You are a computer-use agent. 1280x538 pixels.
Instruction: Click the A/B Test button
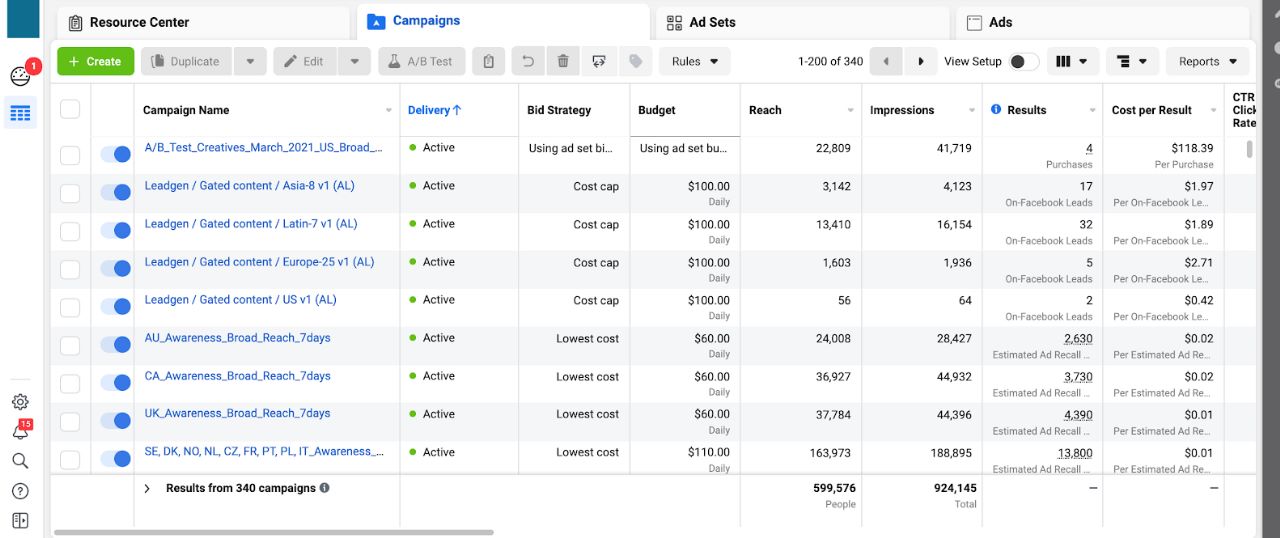pyautogui.click(x=421, y=61)
